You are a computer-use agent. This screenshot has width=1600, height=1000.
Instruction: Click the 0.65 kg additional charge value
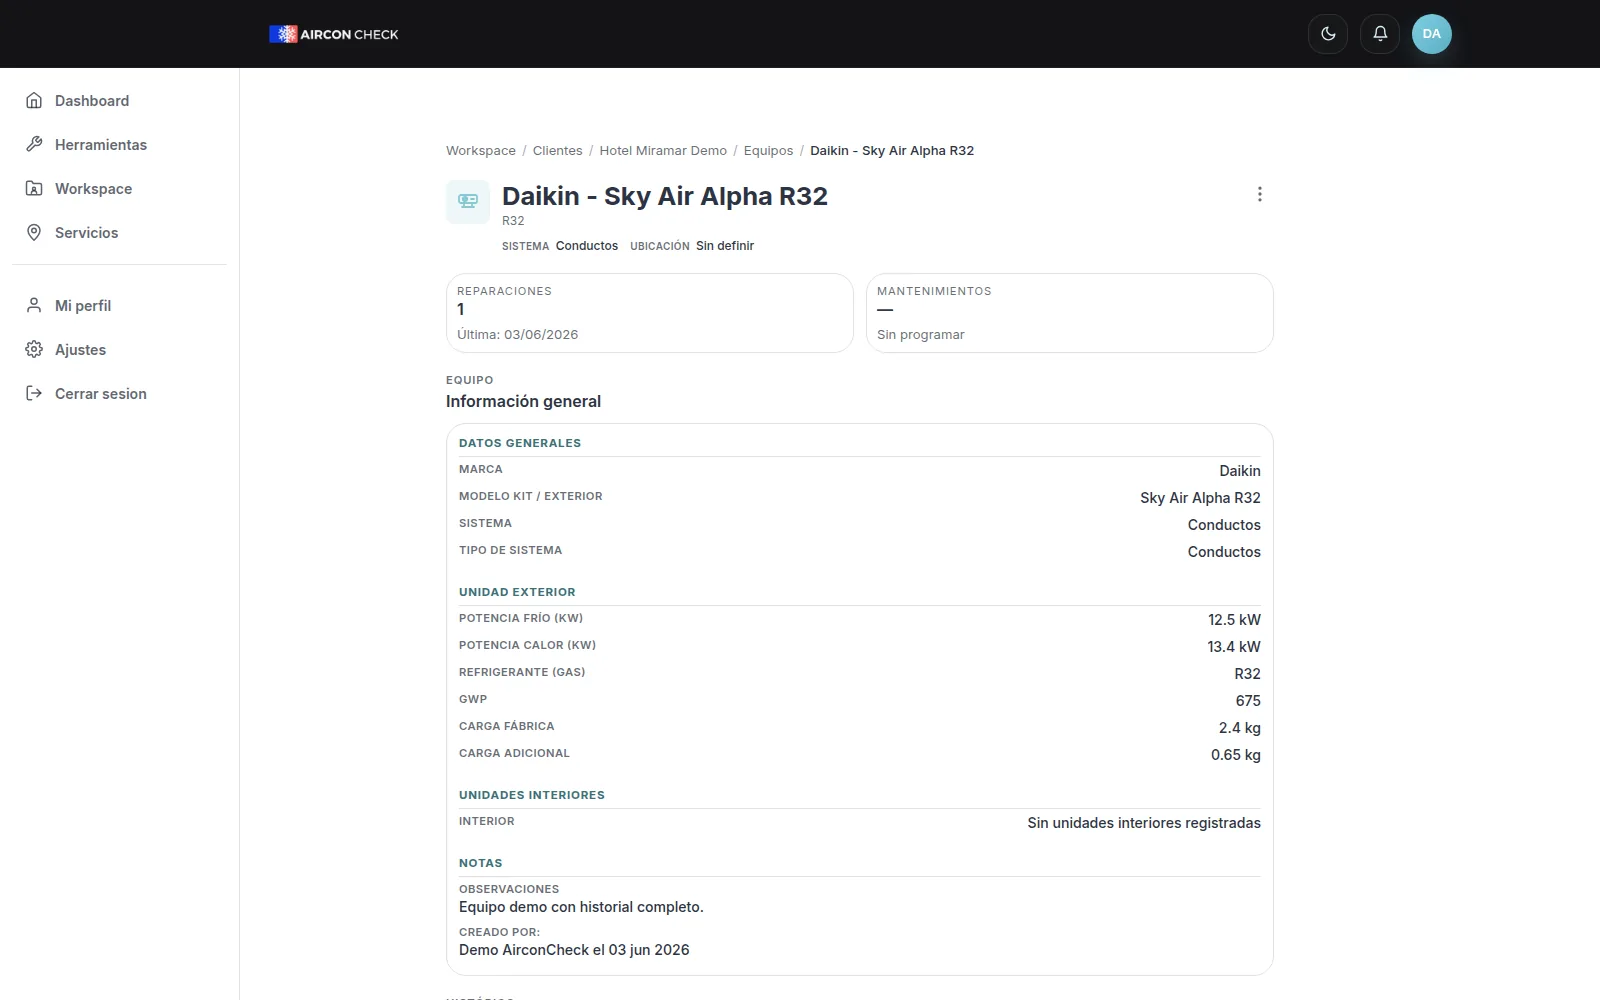point(1236,755)
